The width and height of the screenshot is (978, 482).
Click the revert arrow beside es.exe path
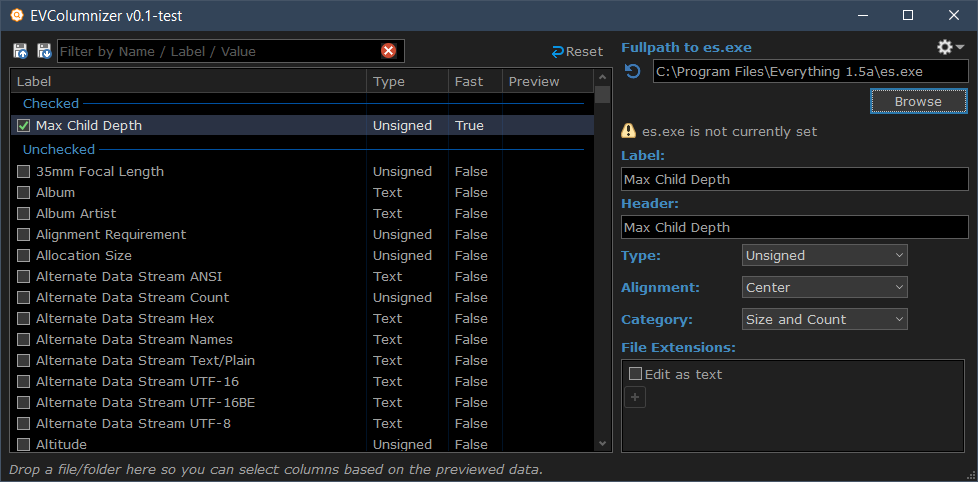pos(632,71)
